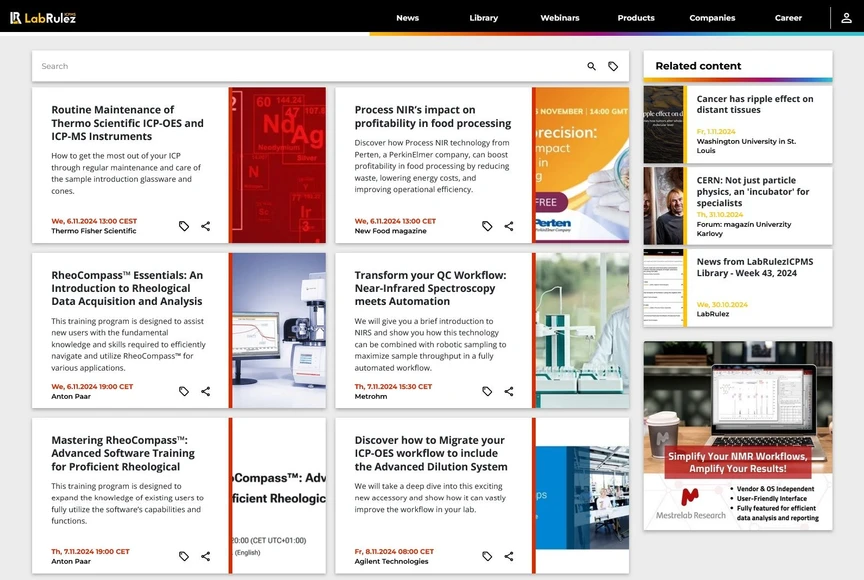Viewport: 864px width, 580px height.
Task: Click tag icon on Advanced Dilution System card
Action: 487,556
